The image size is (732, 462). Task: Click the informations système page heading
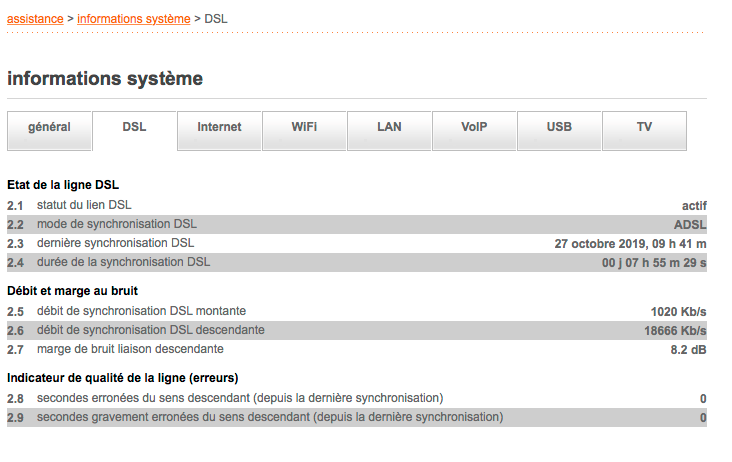105,78
